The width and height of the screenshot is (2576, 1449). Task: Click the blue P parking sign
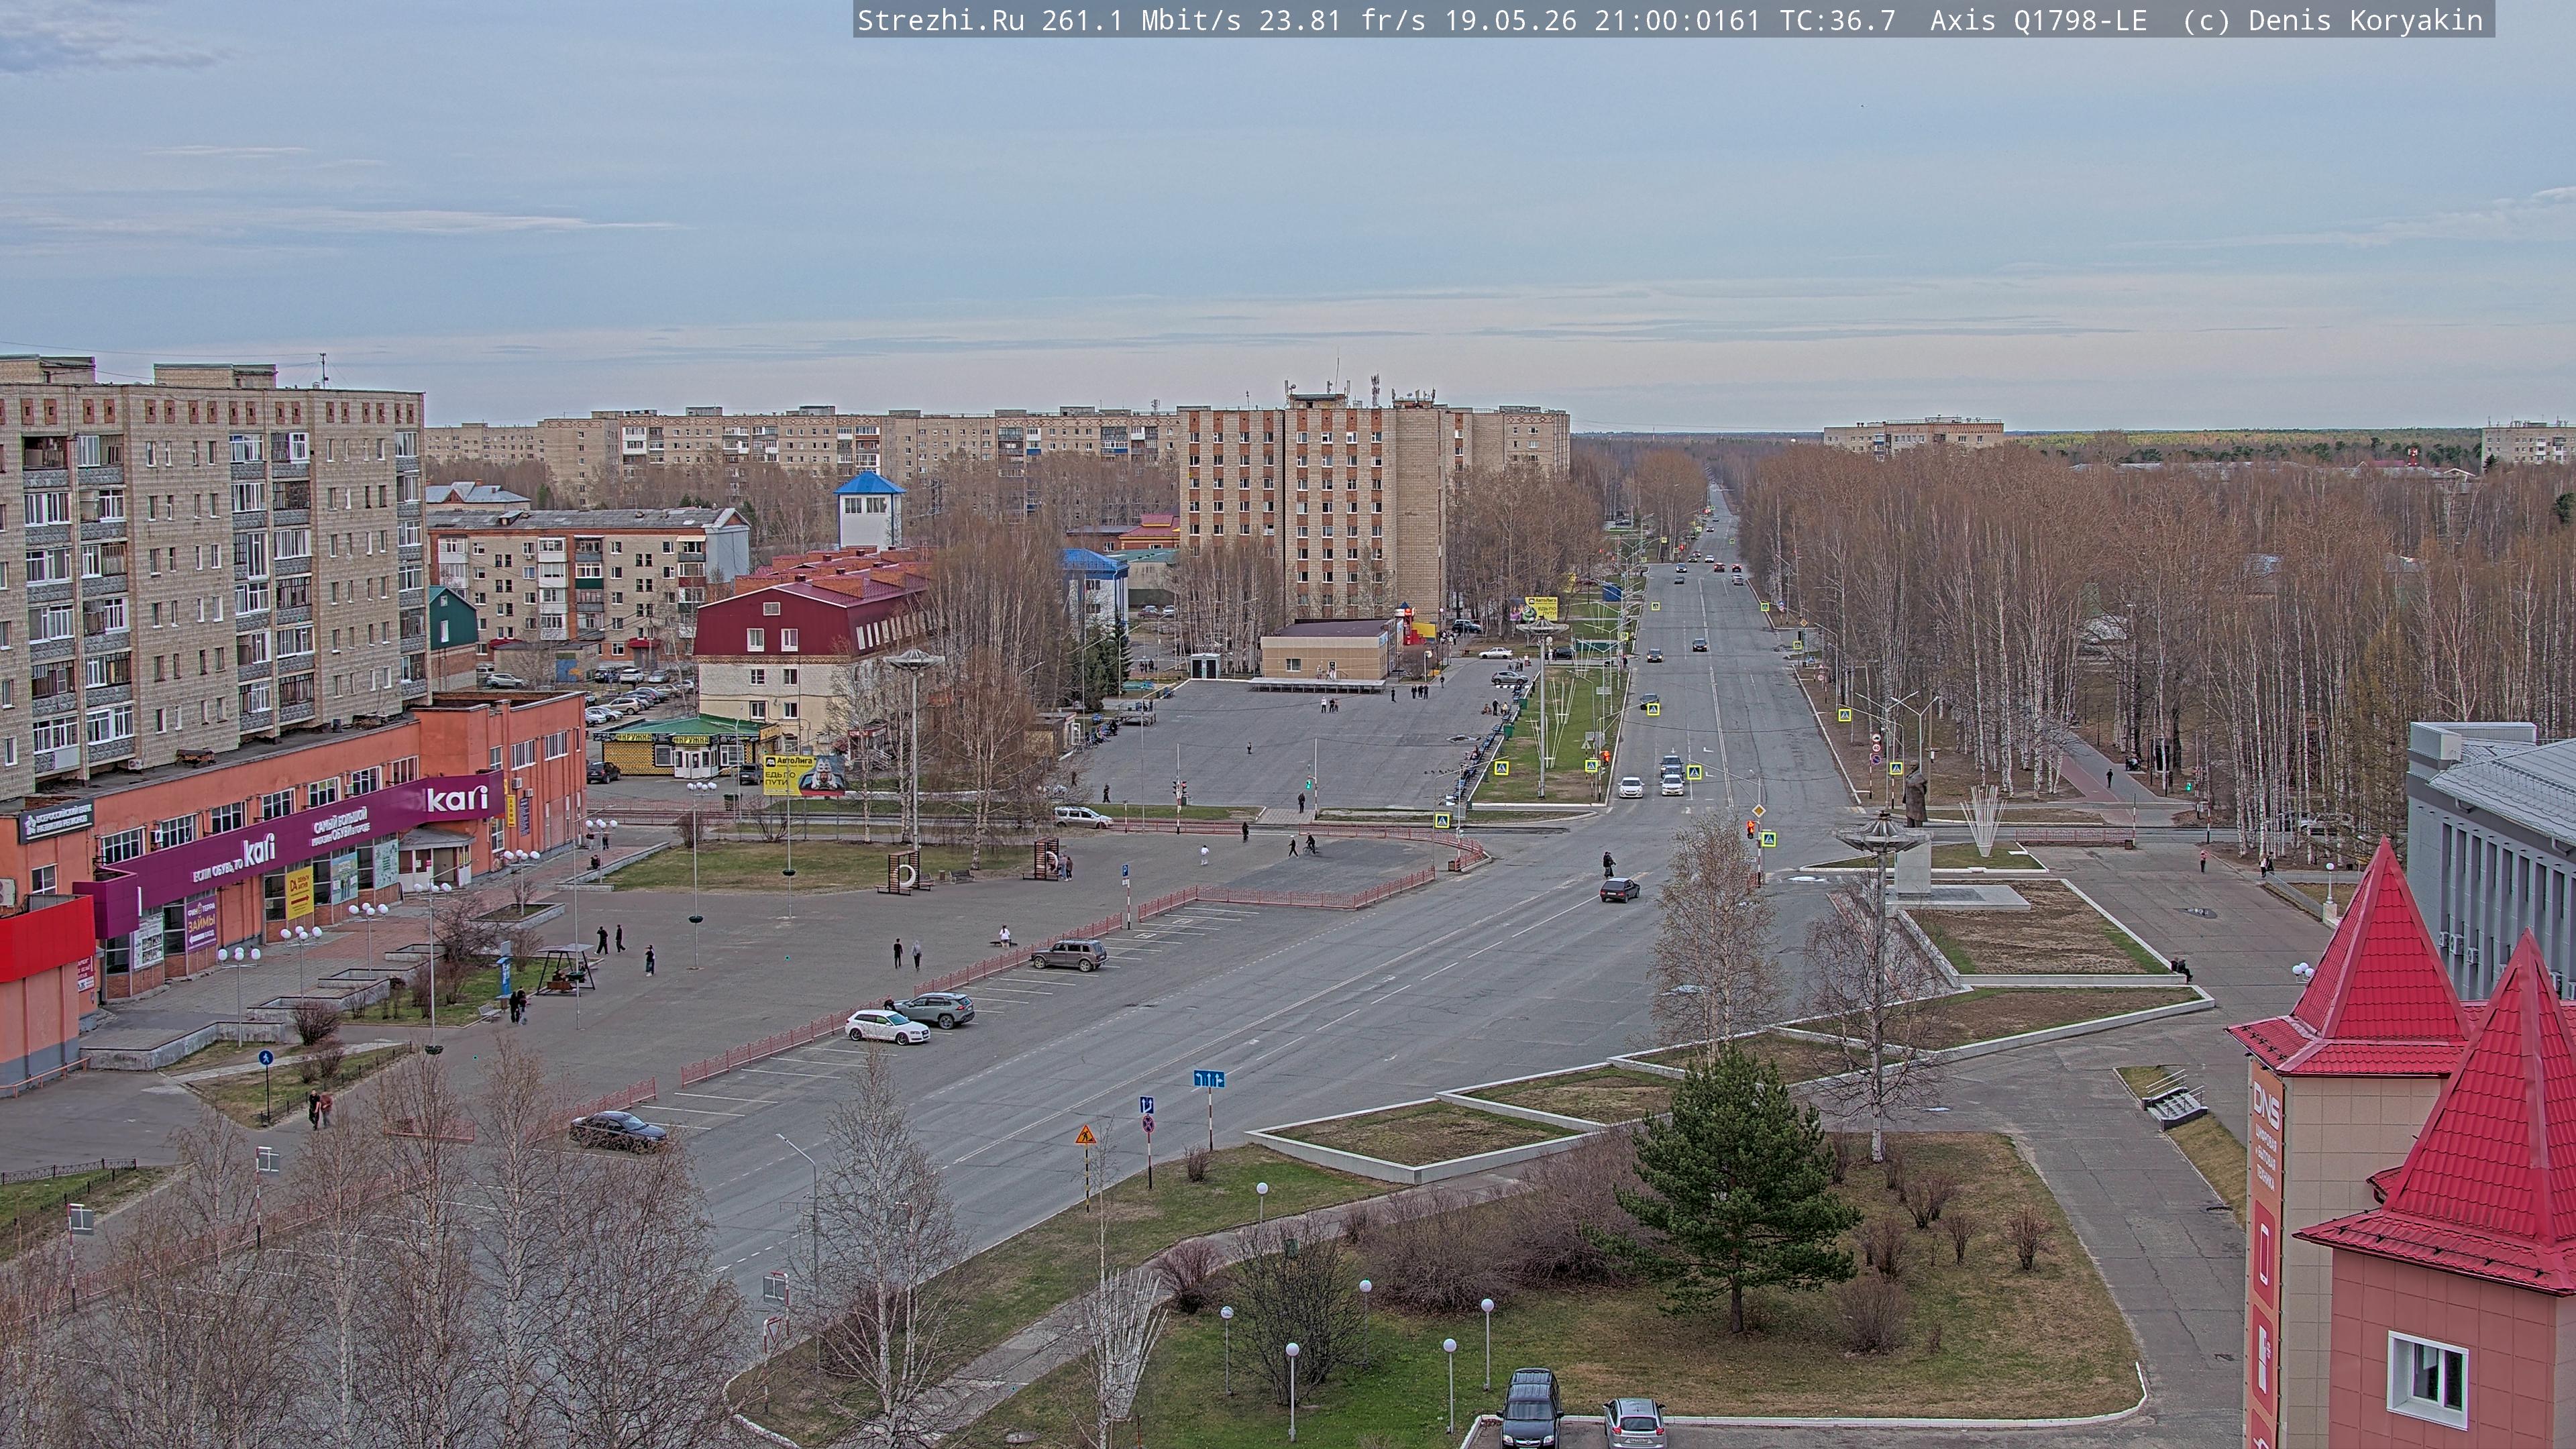pyautogui.click(x=1126, y=870)
